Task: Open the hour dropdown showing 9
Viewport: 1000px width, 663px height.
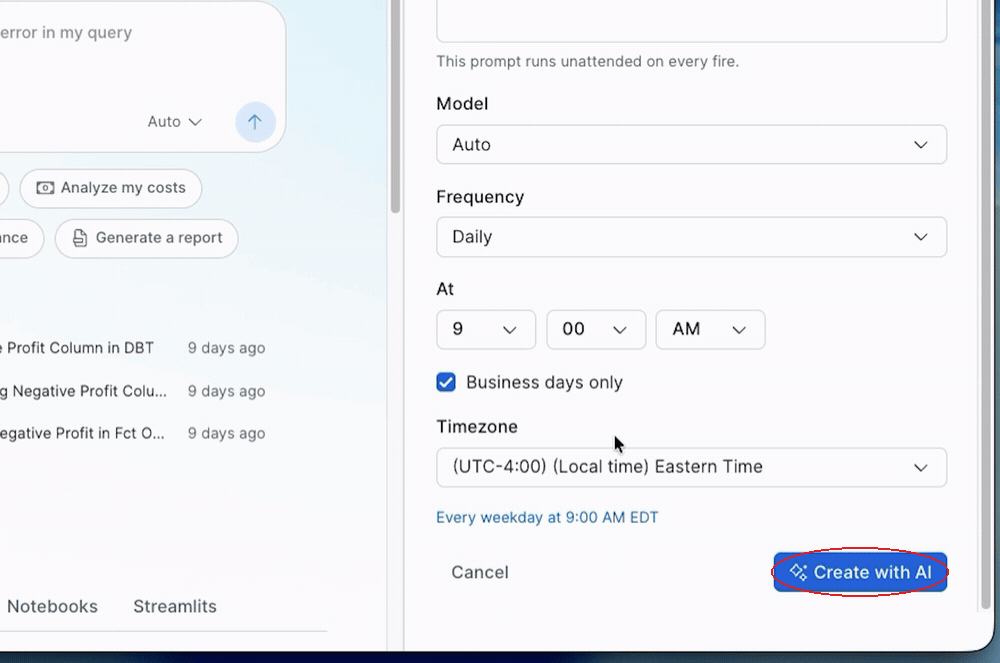Action: coord(486,330)
